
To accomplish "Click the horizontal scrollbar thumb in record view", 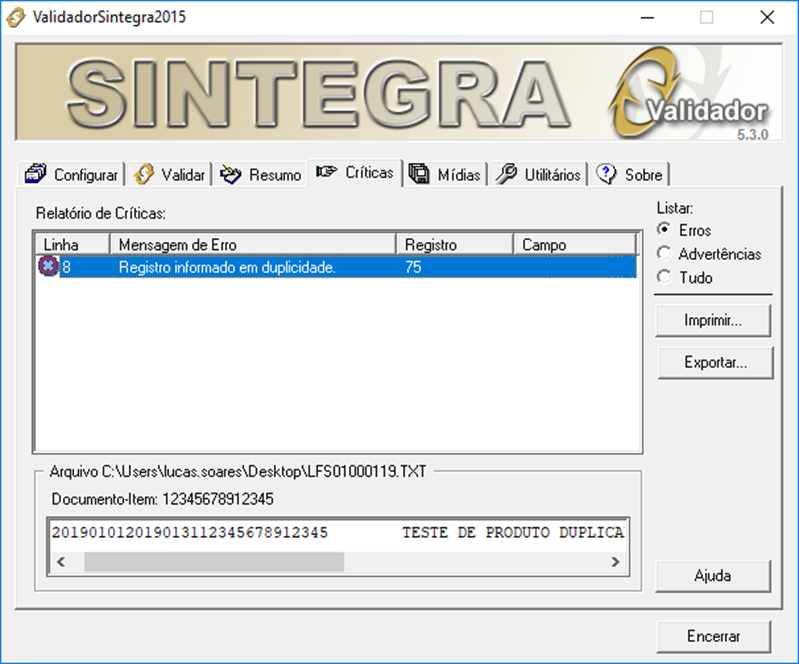I will click(214, 562).
